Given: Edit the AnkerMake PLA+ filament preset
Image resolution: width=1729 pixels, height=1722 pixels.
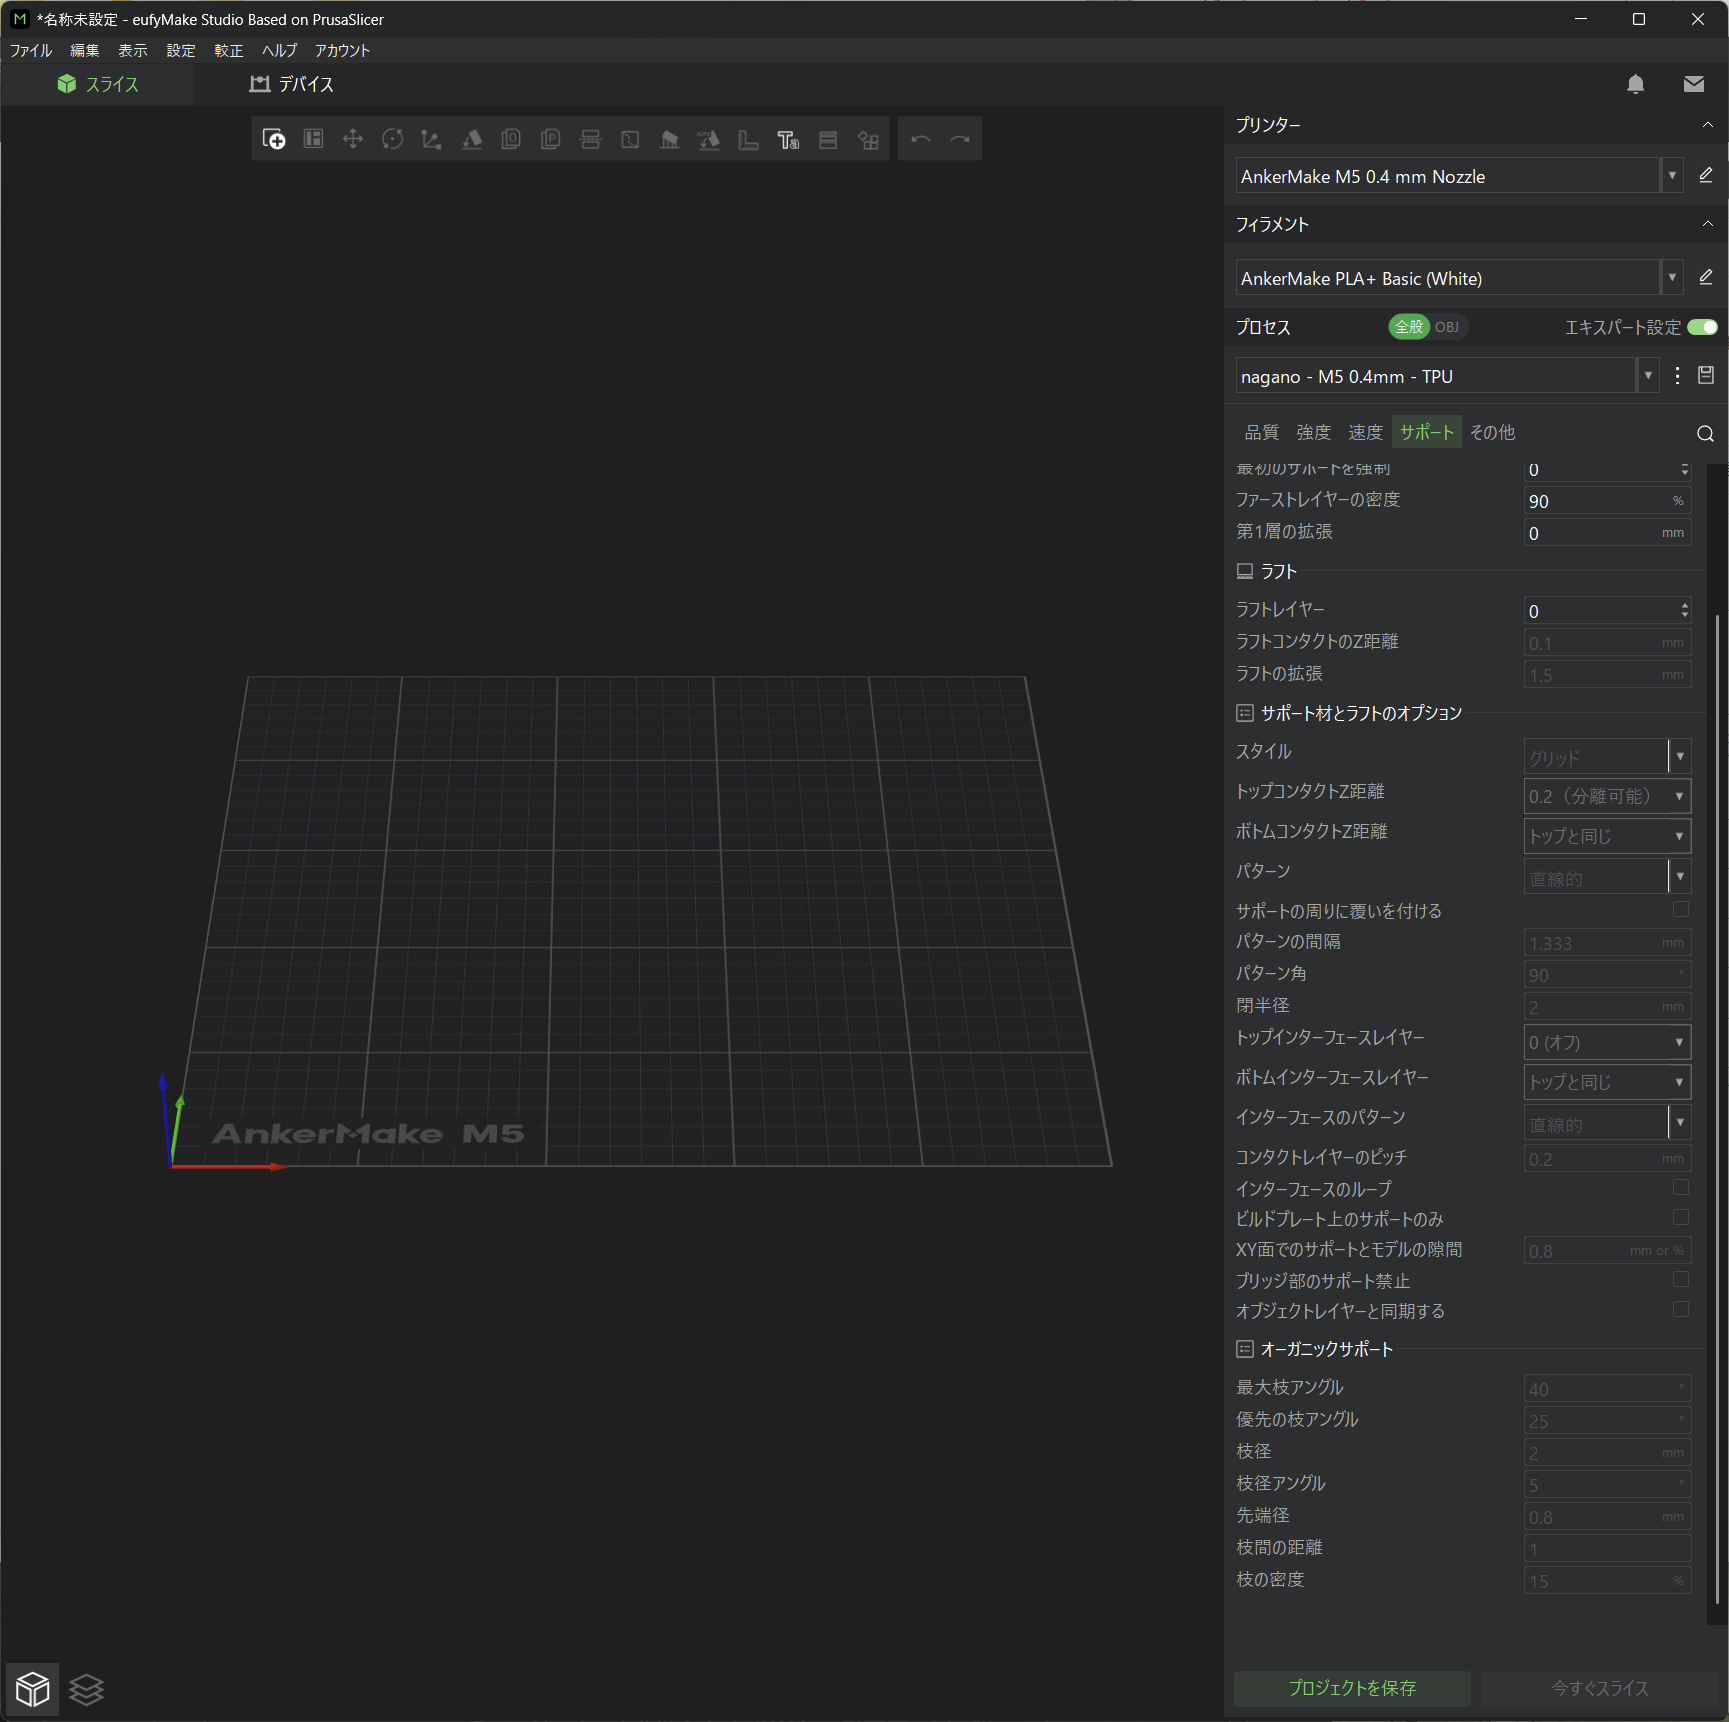Looking at the screenshot, I should (x=1706, y=277).
